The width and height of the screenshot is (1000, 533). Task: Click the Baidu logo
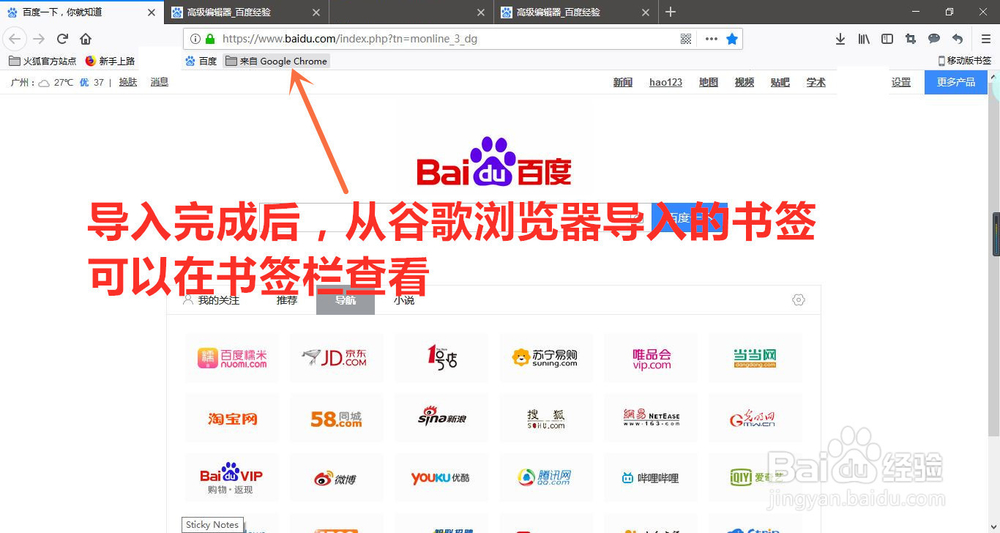point(494,161)
